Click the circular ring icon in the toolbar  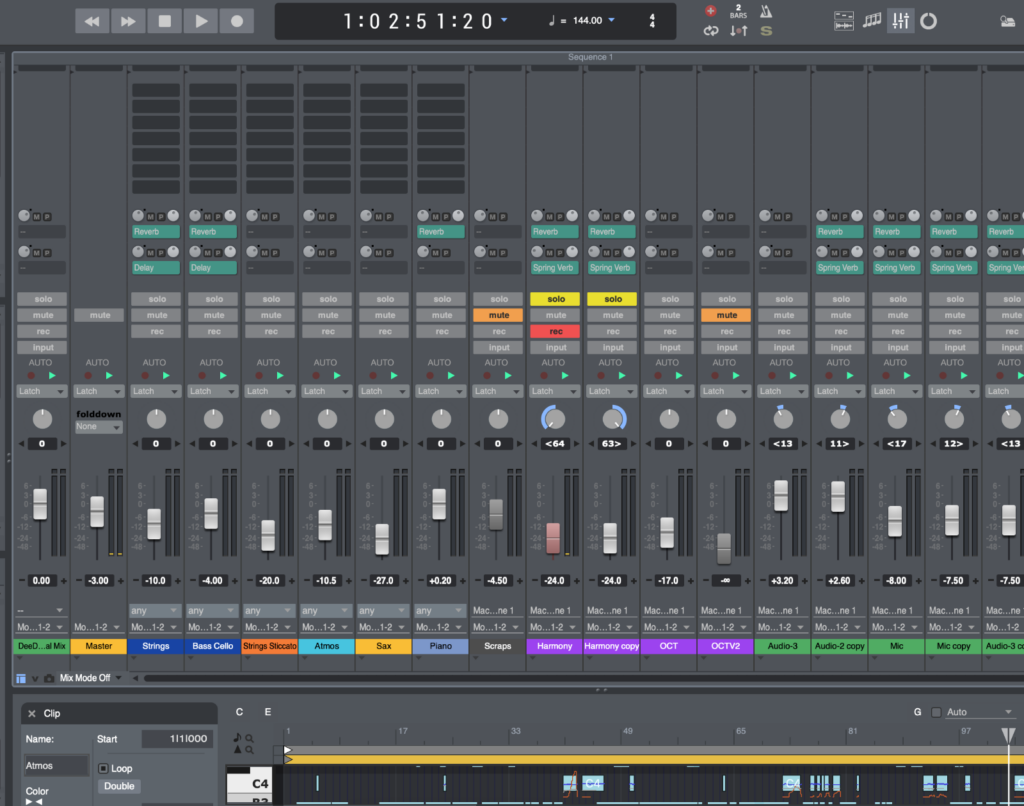(928, 22)
